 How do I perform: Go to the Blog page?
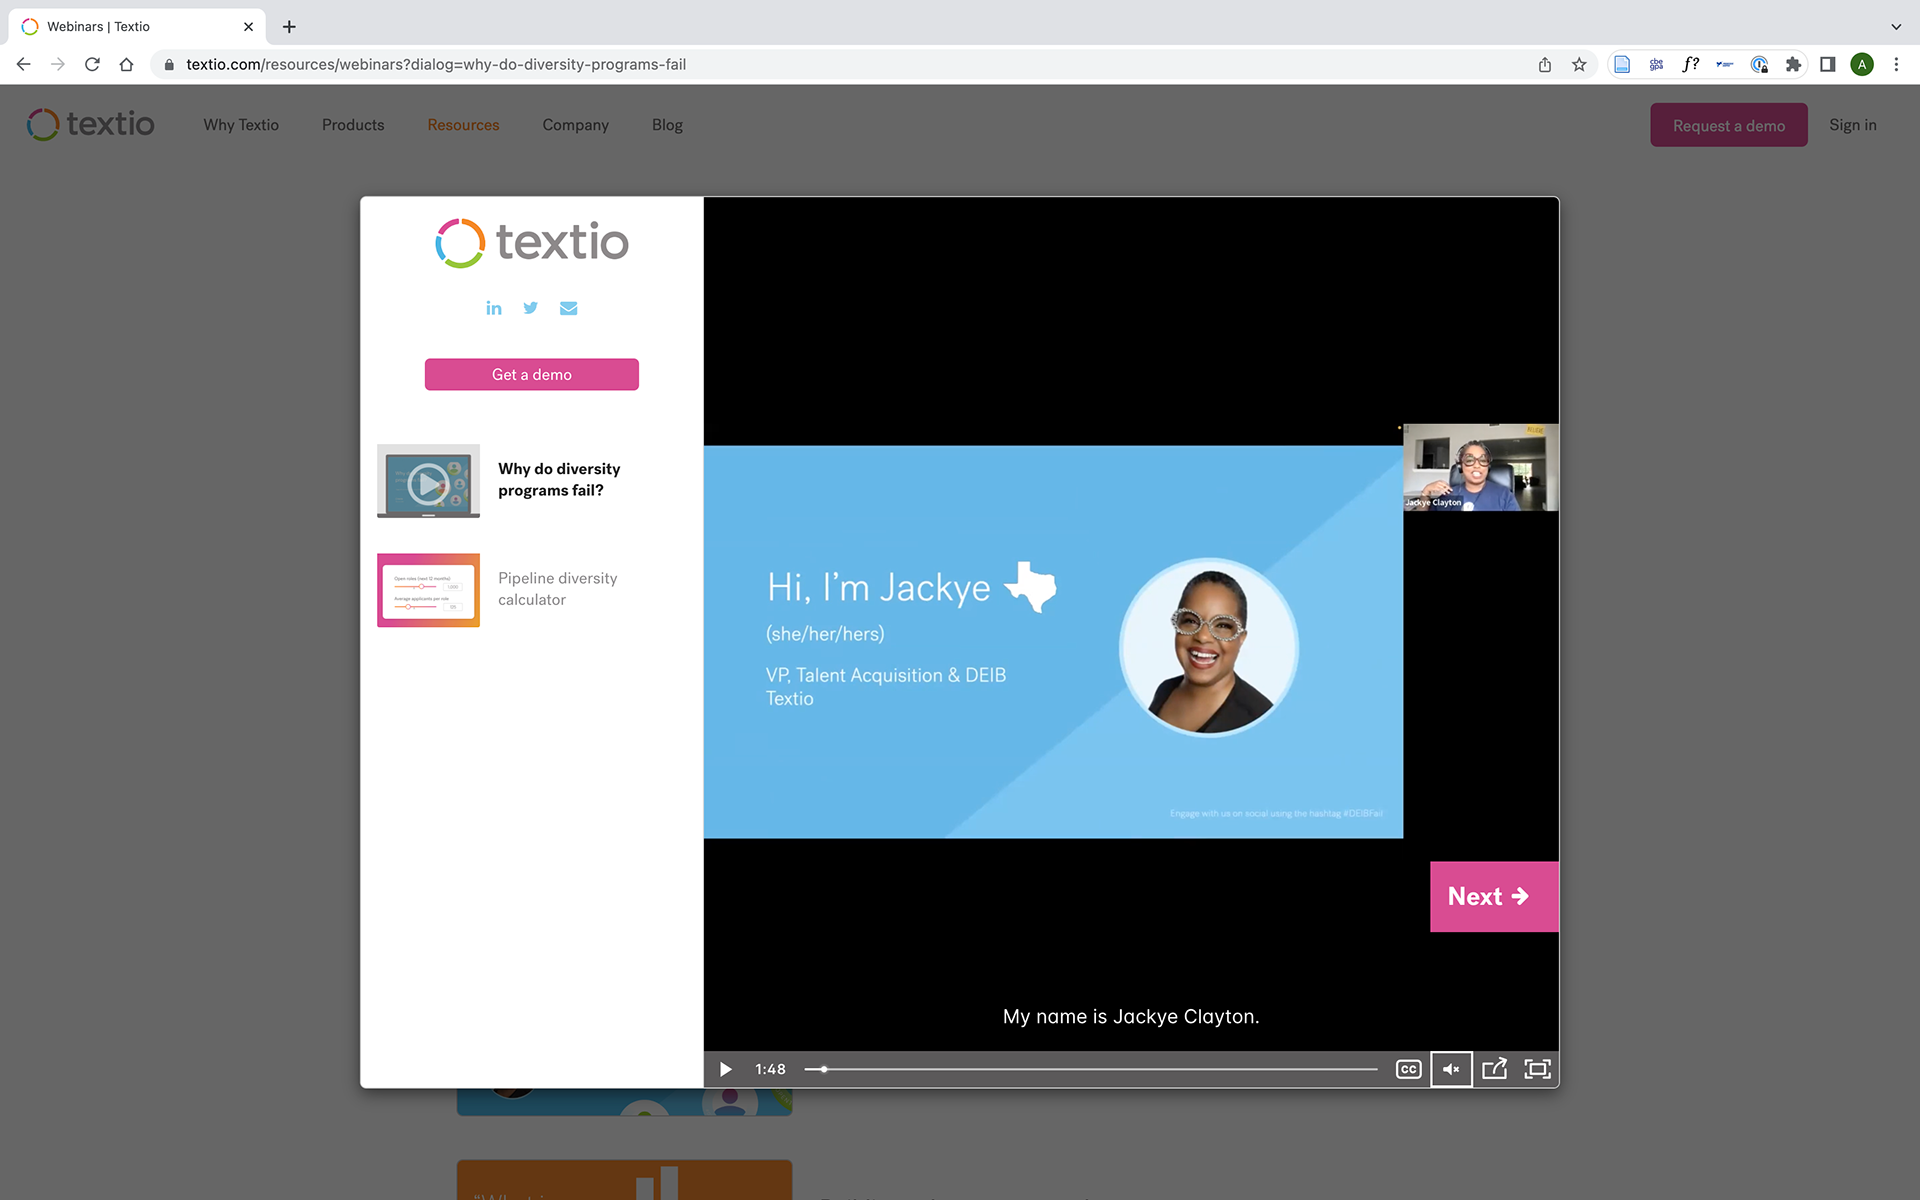coord(667,125)
